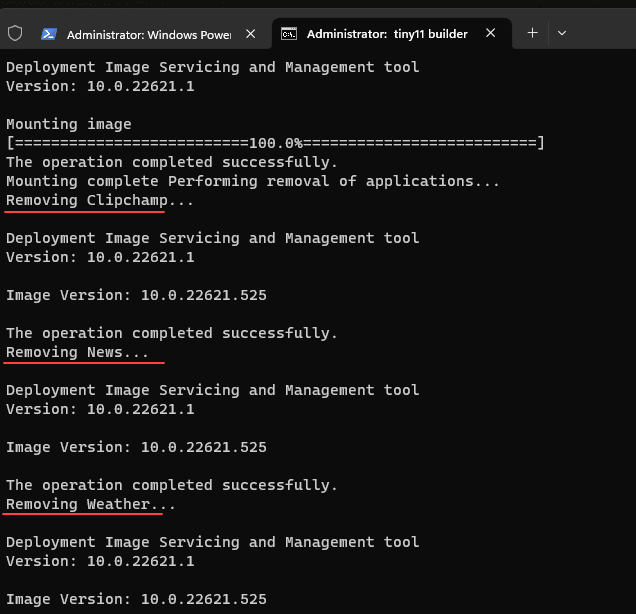Click the administrator shield icon
636x614 pixels.
(x=15, y=33)
